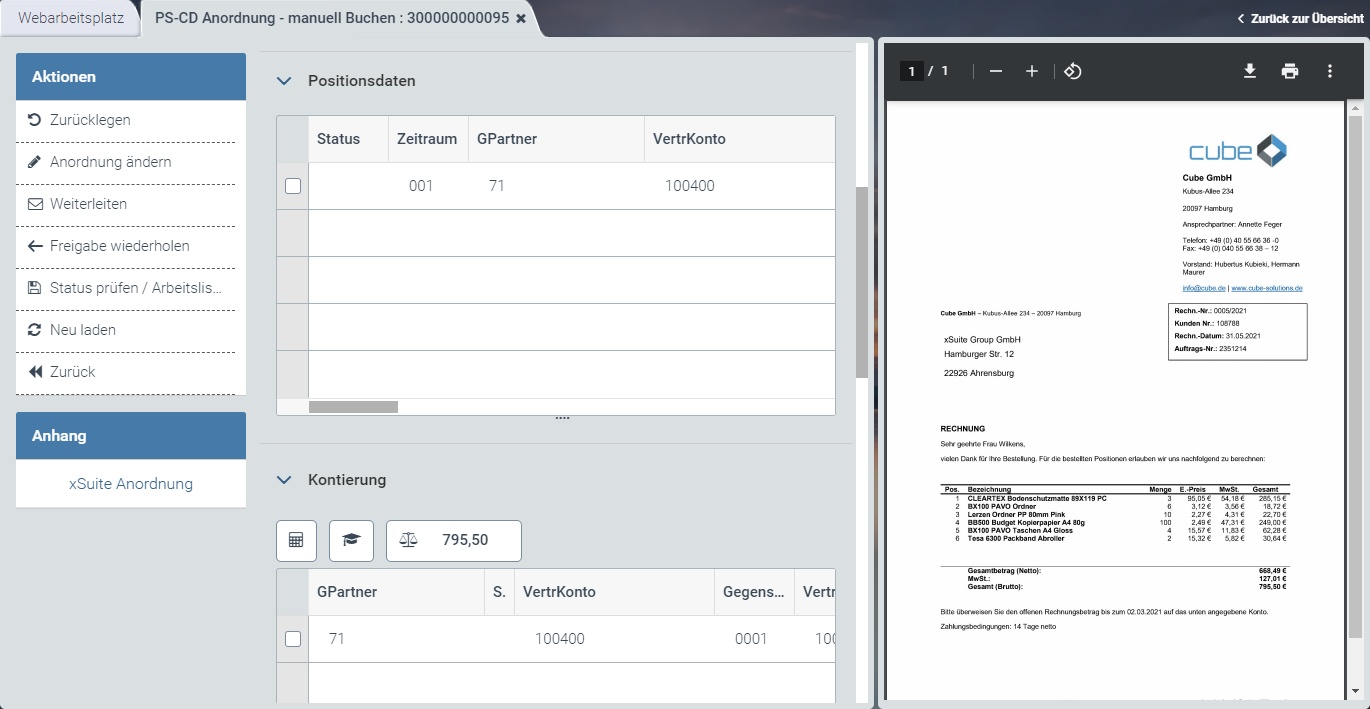This screenshot has height=709, width=1370.
Task: Click the Positionsdaten horizontal scrollbar
Action: pyautogui.click(x=353, y=407)
